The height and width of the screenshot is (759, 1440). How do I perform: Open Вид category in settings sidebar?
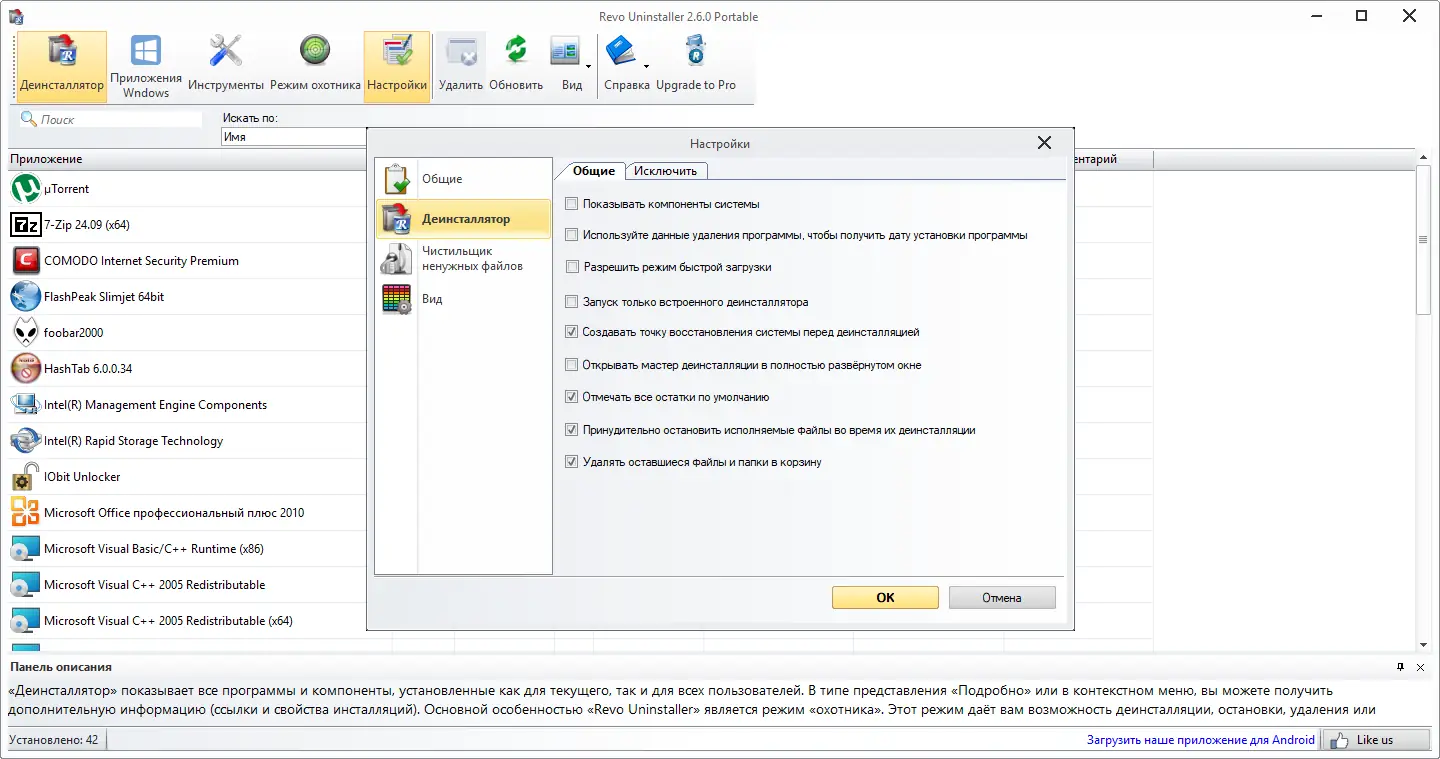point(463,298)
